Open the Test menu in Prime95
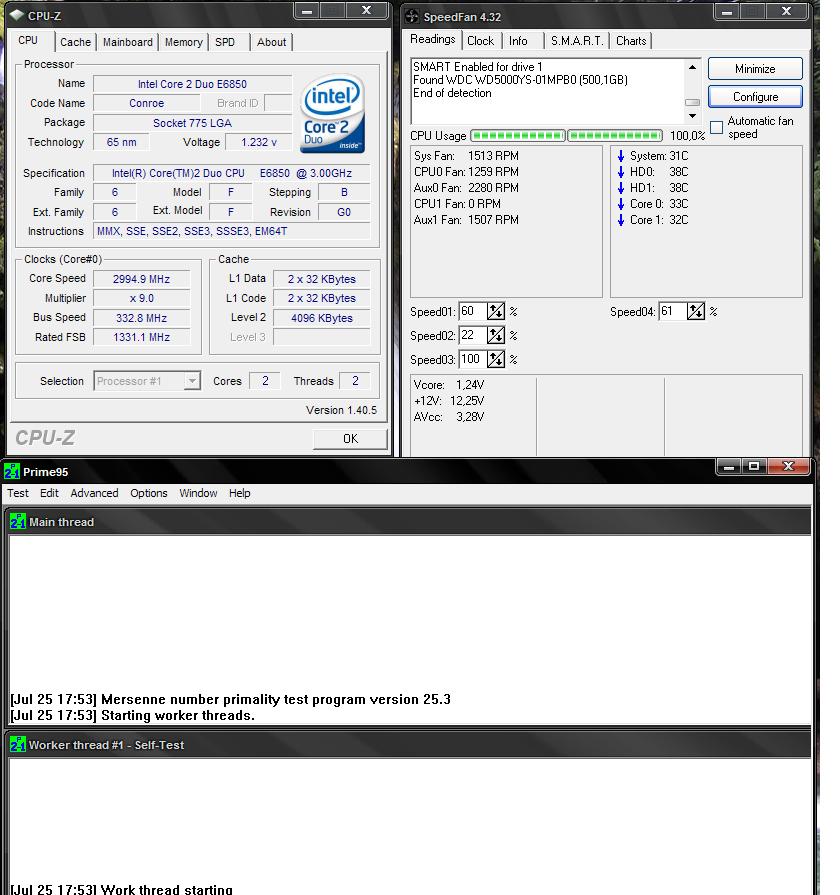The height and width of the screenshot is (895, 840). point(18,493)
